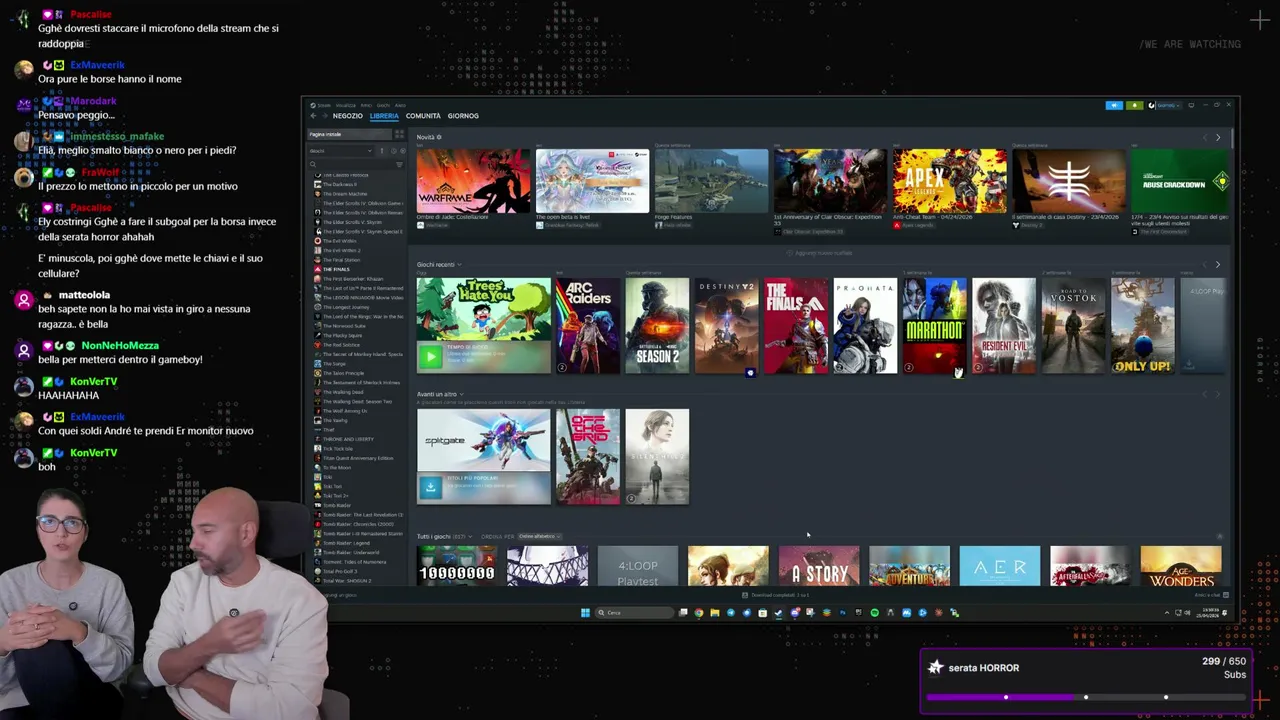Open Amici e chat at the bottom right

1212,595
